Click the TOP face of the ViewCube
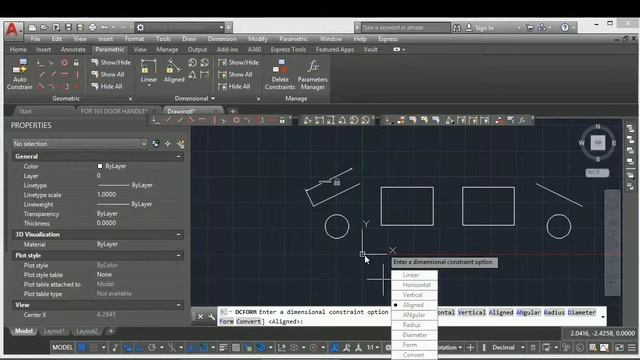640x360 pixels. [x=598, y=142]
